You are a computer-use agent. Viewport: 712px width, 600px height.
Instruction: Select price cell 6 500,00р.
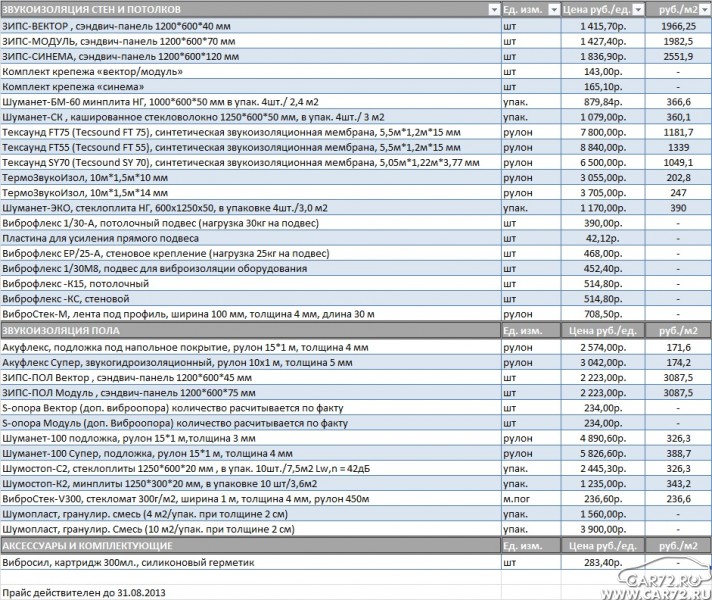[x=603, y=163]
